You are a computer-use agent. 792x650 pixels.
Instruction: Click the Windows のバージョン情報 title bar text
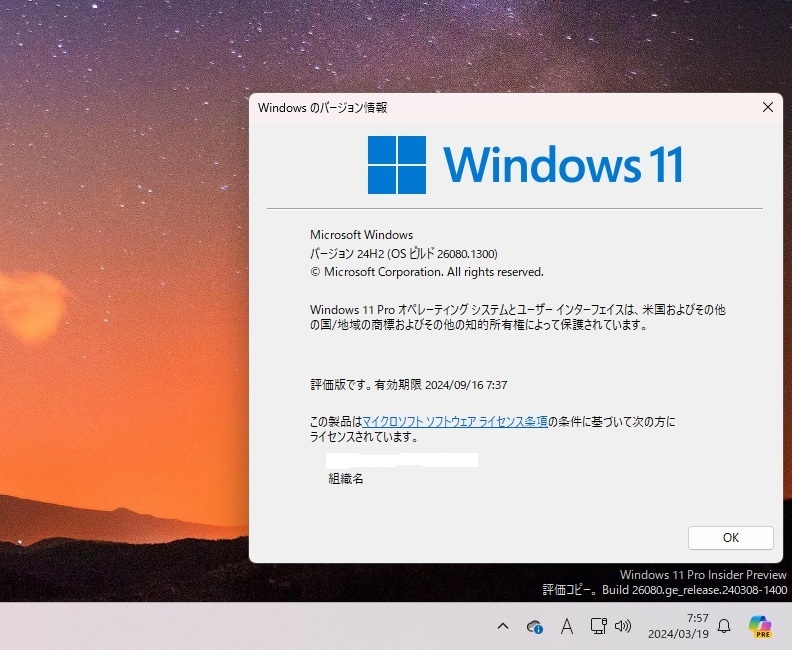tap(322, 108)
